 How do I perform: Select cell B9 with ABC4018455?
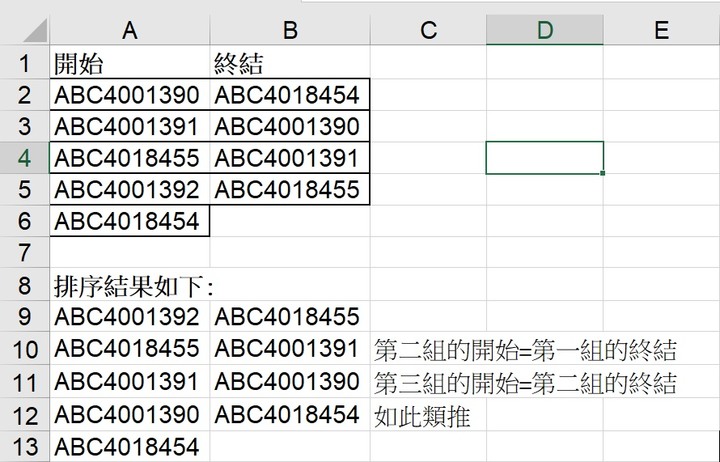coord(290,318)
